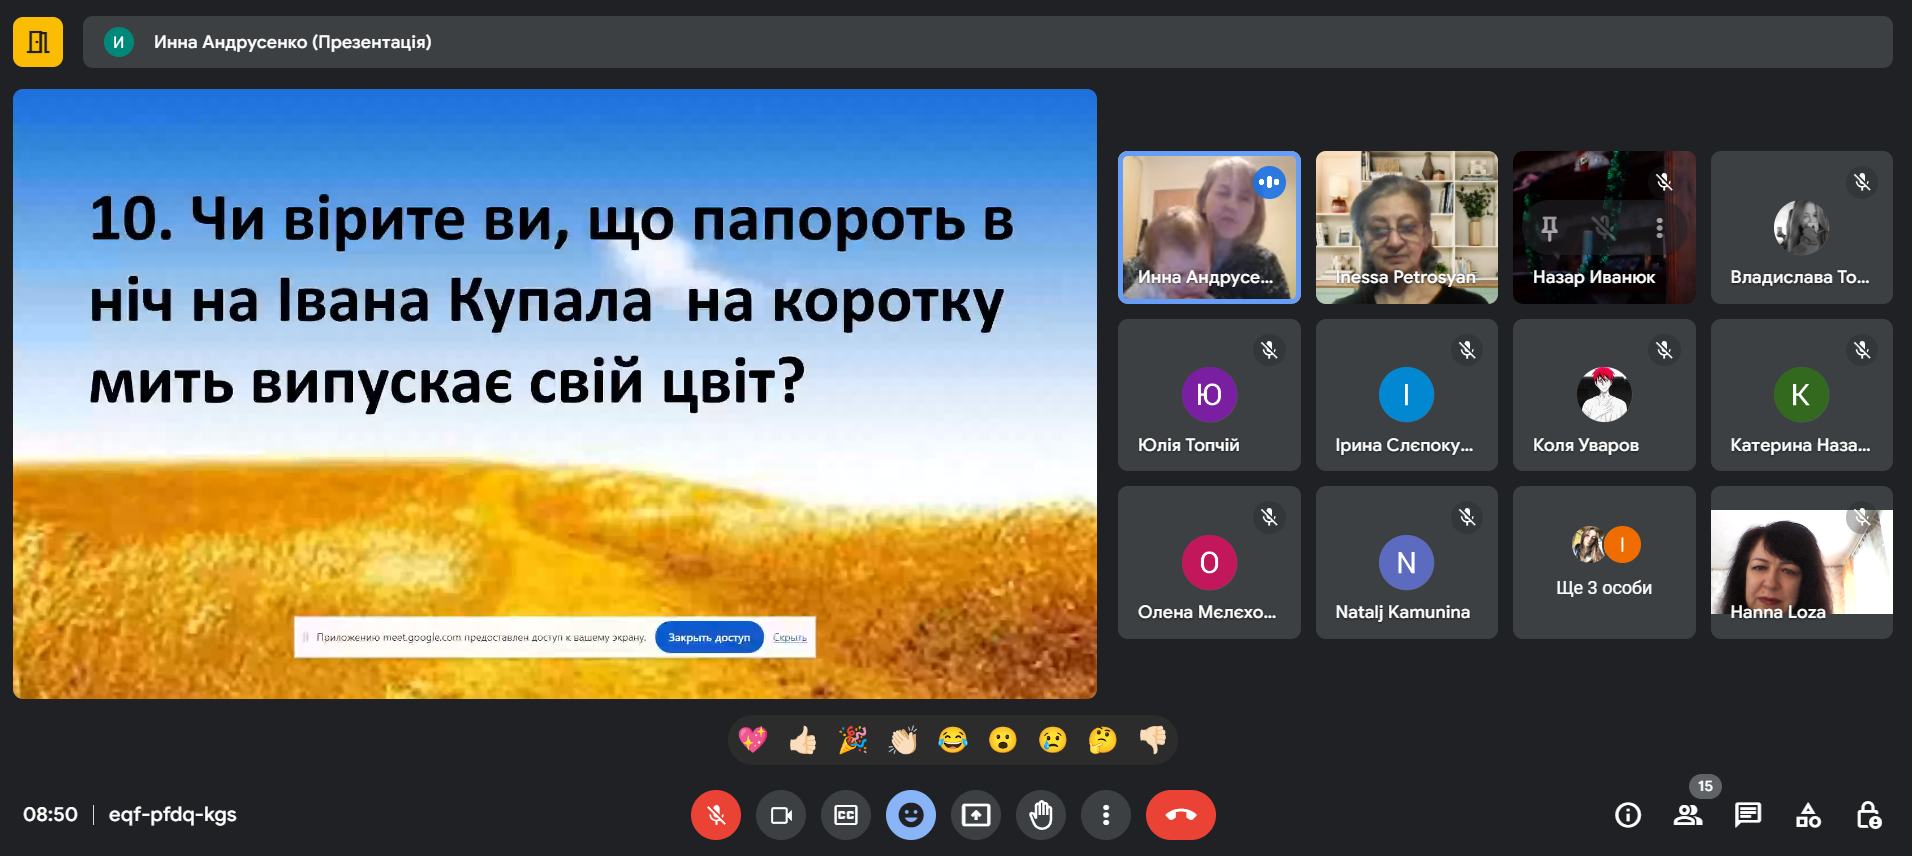This screenshot has height=856, width=1912.
Task: Open the activities panel
Action: point(1808,815)
